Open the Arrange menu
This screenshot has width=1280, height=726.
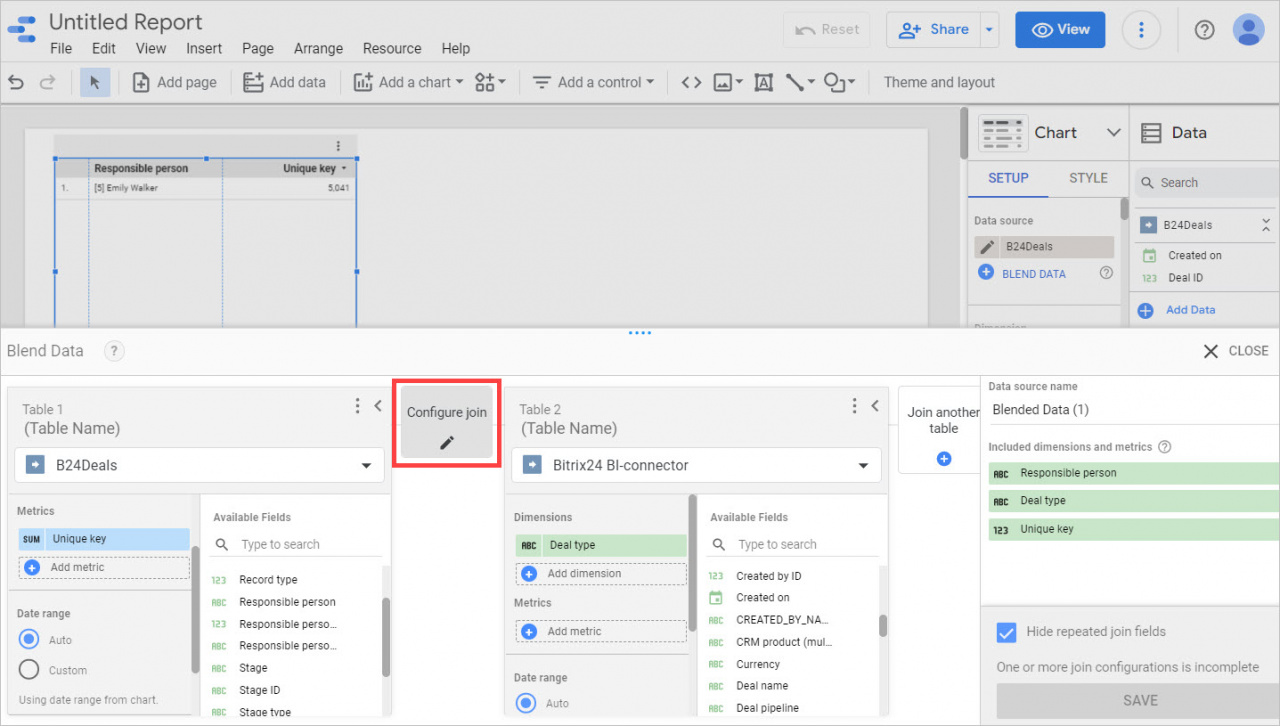coord(318,48)
